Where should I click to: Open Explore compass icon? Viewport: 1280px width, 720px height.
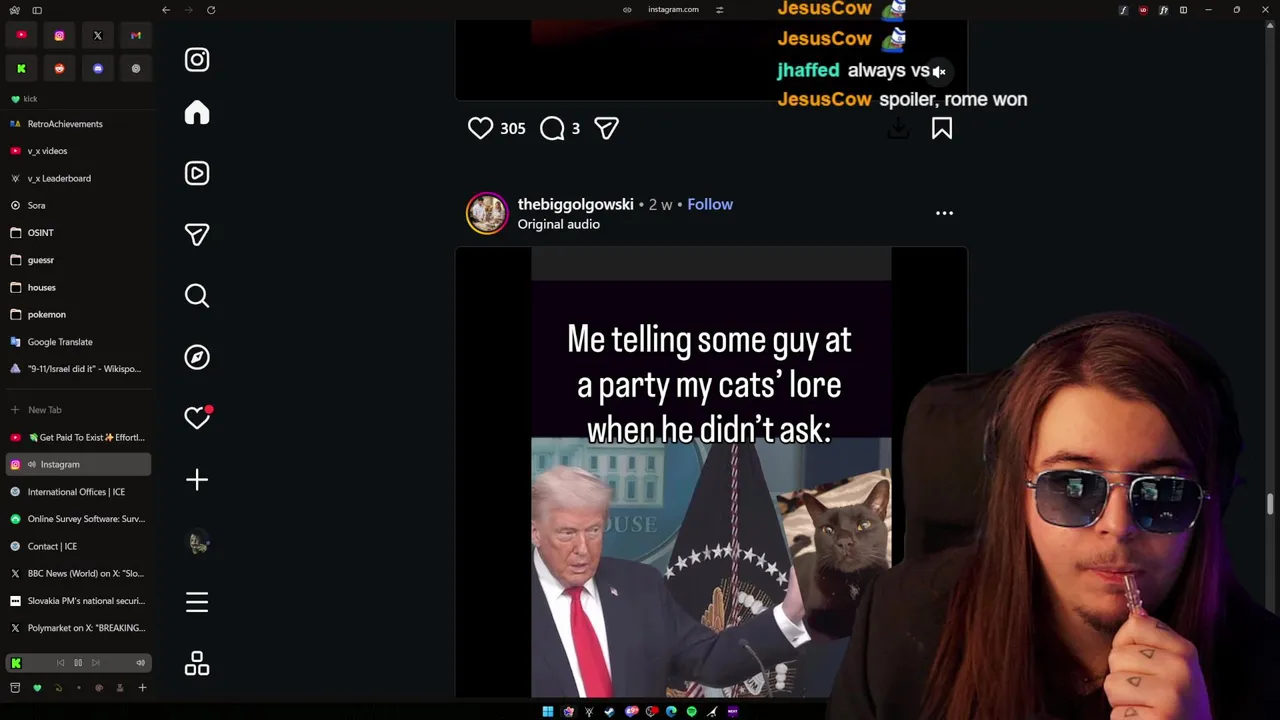197,357
